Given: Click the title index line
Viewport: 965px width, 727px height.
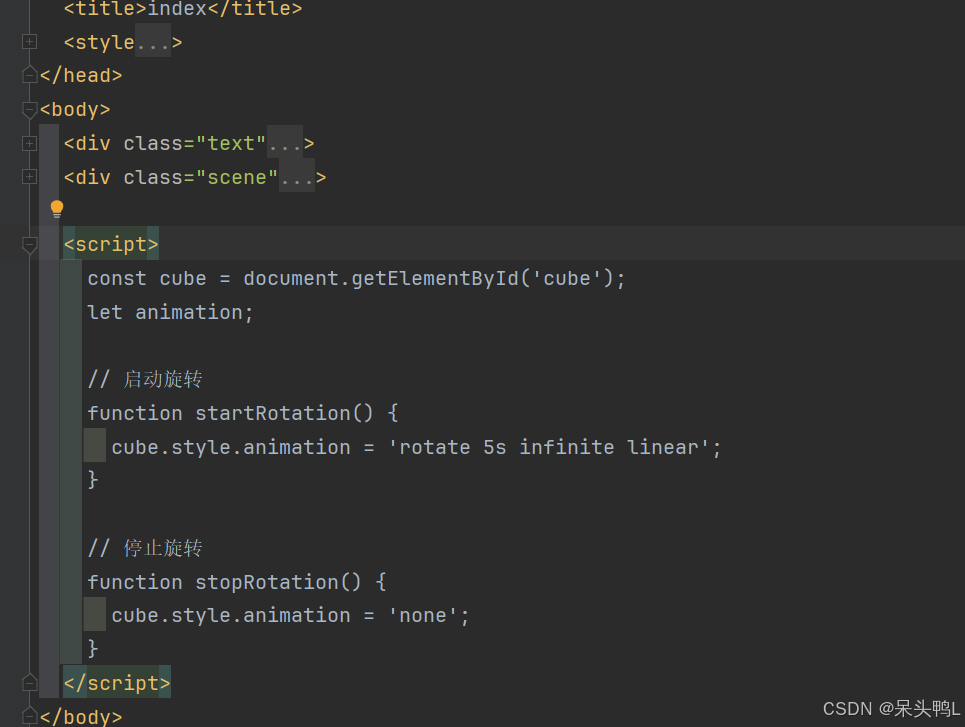Looking at the screenshot, I should point(183,9).
